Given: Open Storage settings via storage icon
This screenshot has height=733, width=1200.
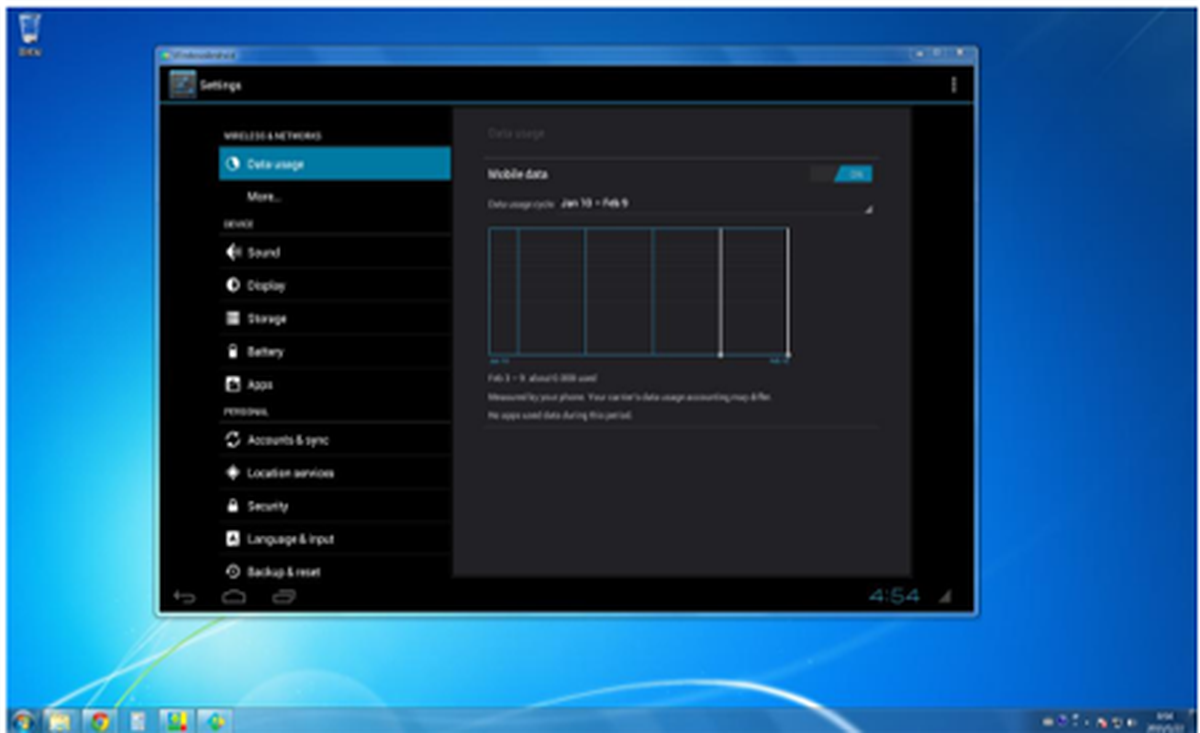Looking at the screenshot, I should (232, 319).
